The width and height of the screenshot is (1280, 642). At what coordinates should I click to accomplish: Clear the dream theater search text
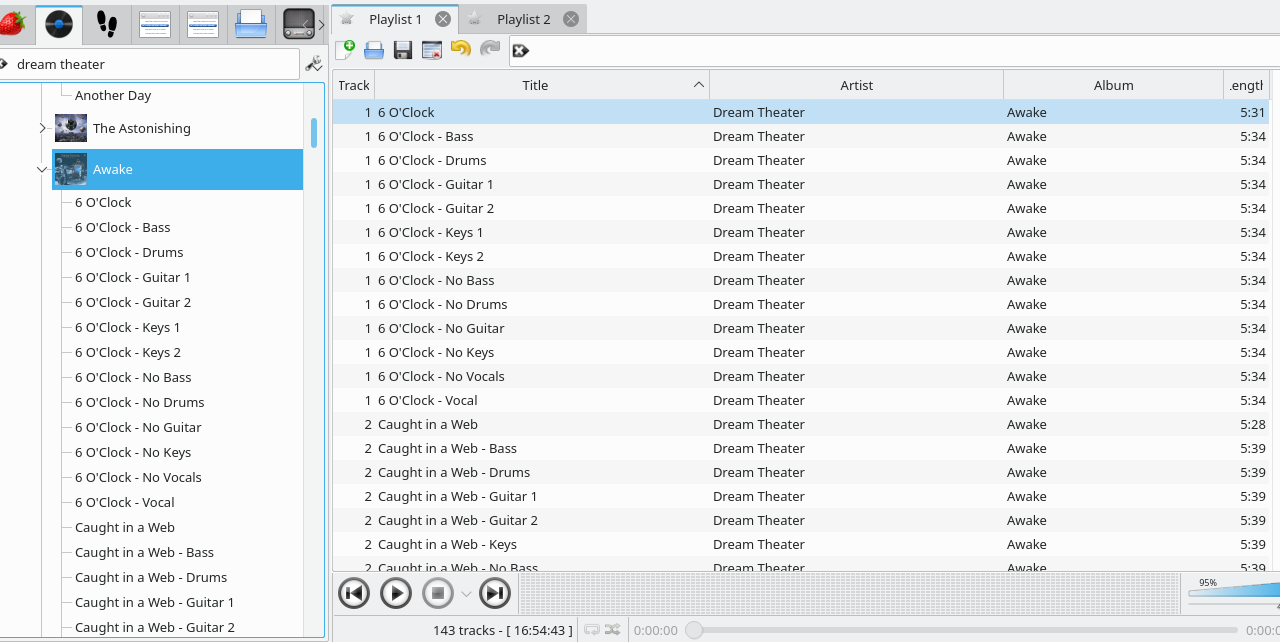[3, 64]
